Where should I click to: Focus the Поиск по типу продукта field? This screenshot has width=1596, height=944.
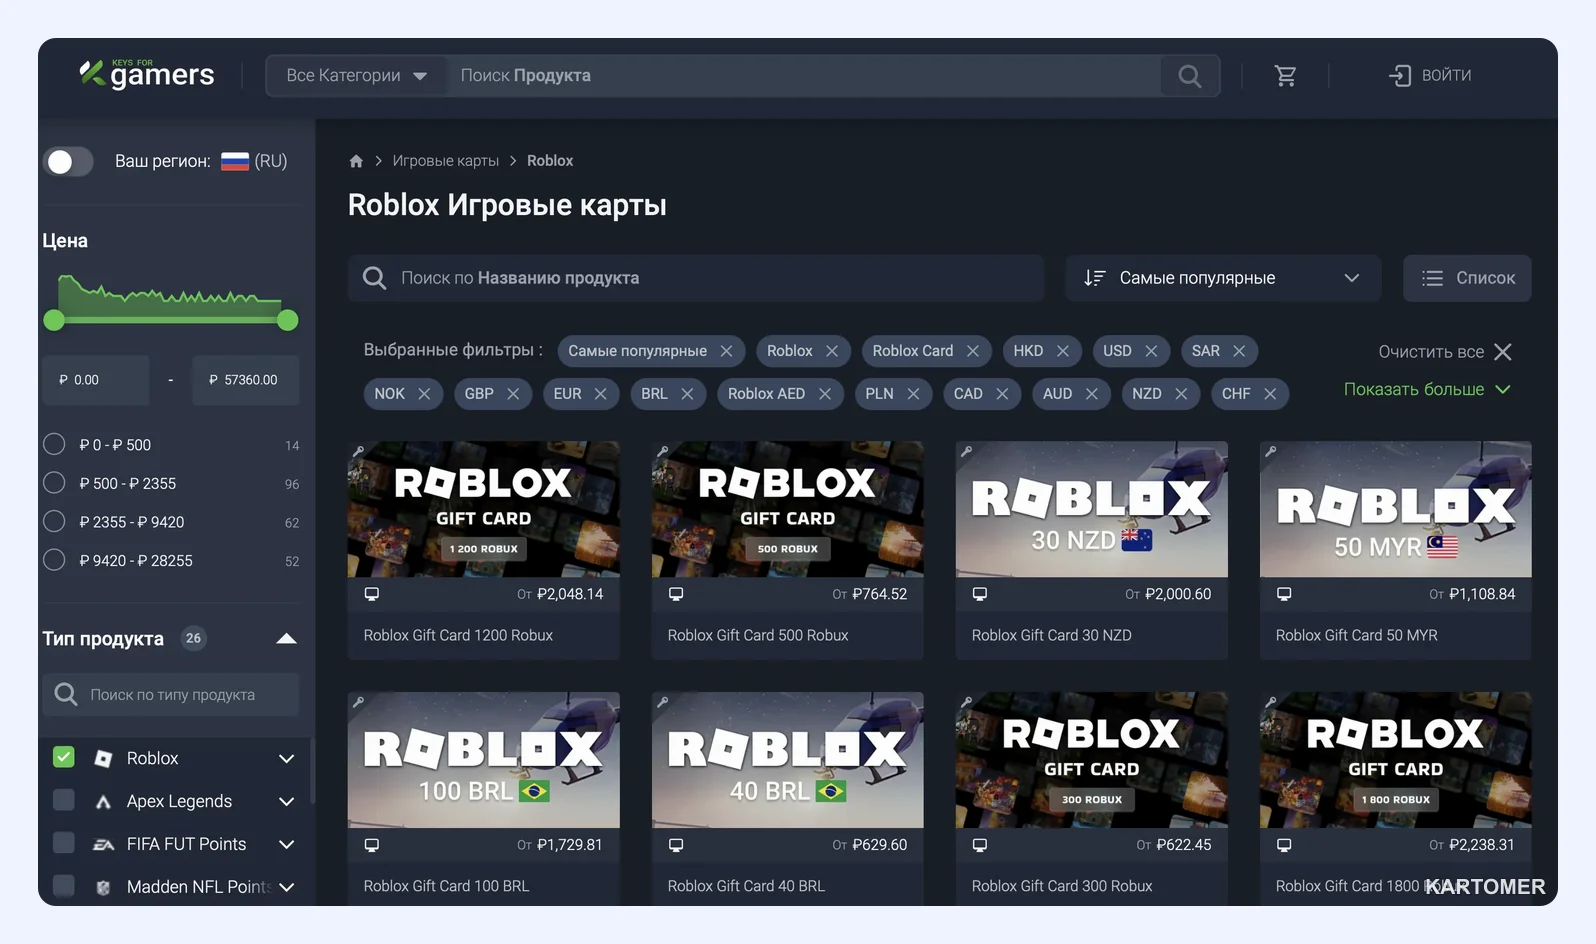pos(171,695)
